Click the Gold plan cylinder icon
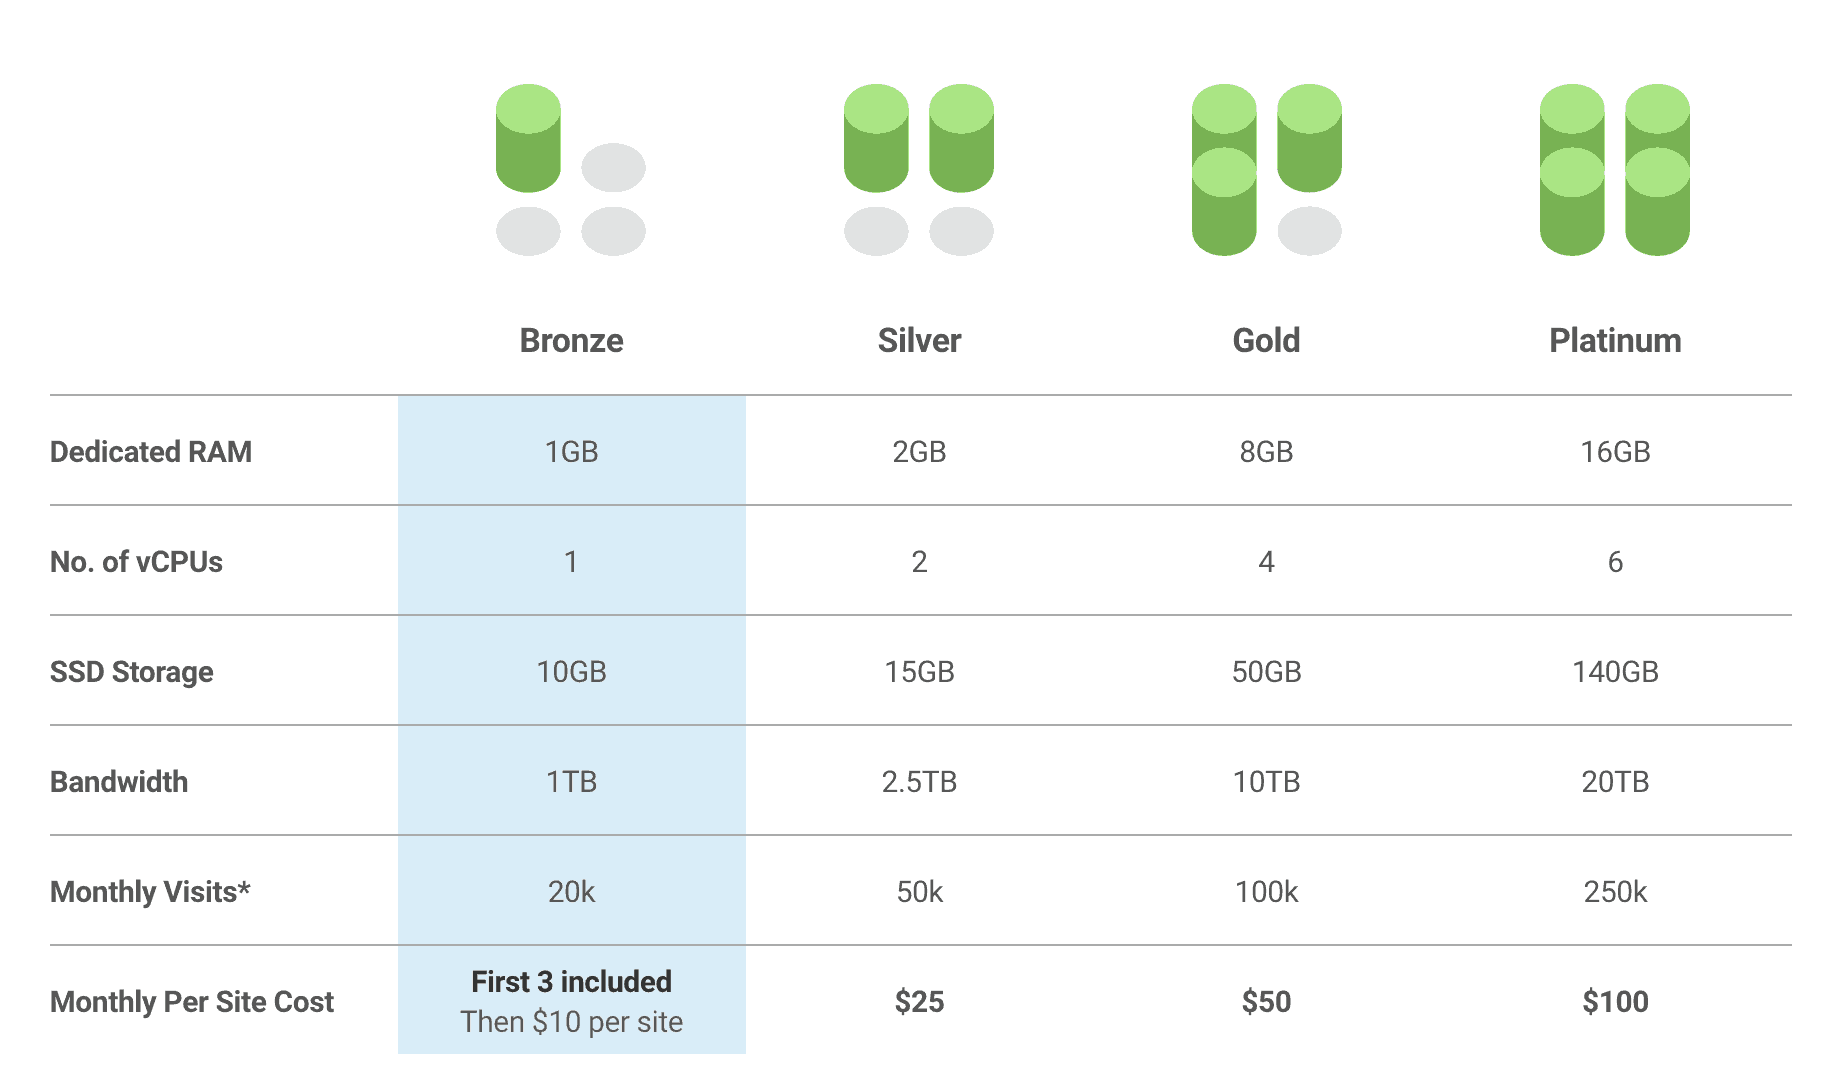This screenshot has width=1830, height=1078. [1267, 170]
